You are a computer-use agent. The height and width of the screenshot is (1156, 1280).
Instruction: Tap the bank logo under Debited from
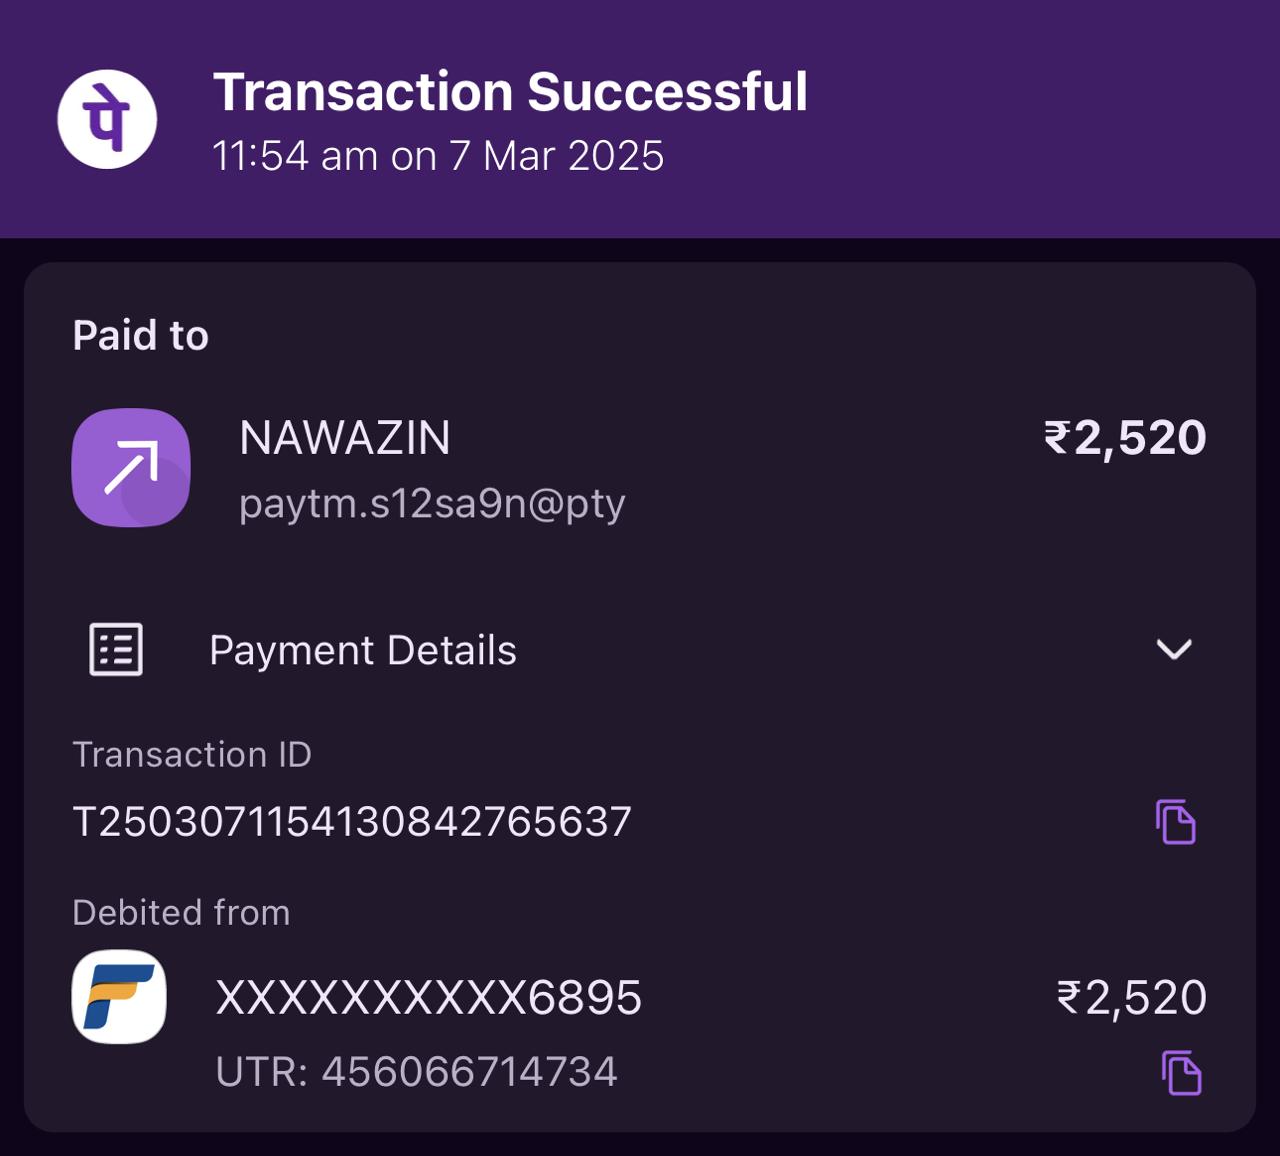point(119,997)
